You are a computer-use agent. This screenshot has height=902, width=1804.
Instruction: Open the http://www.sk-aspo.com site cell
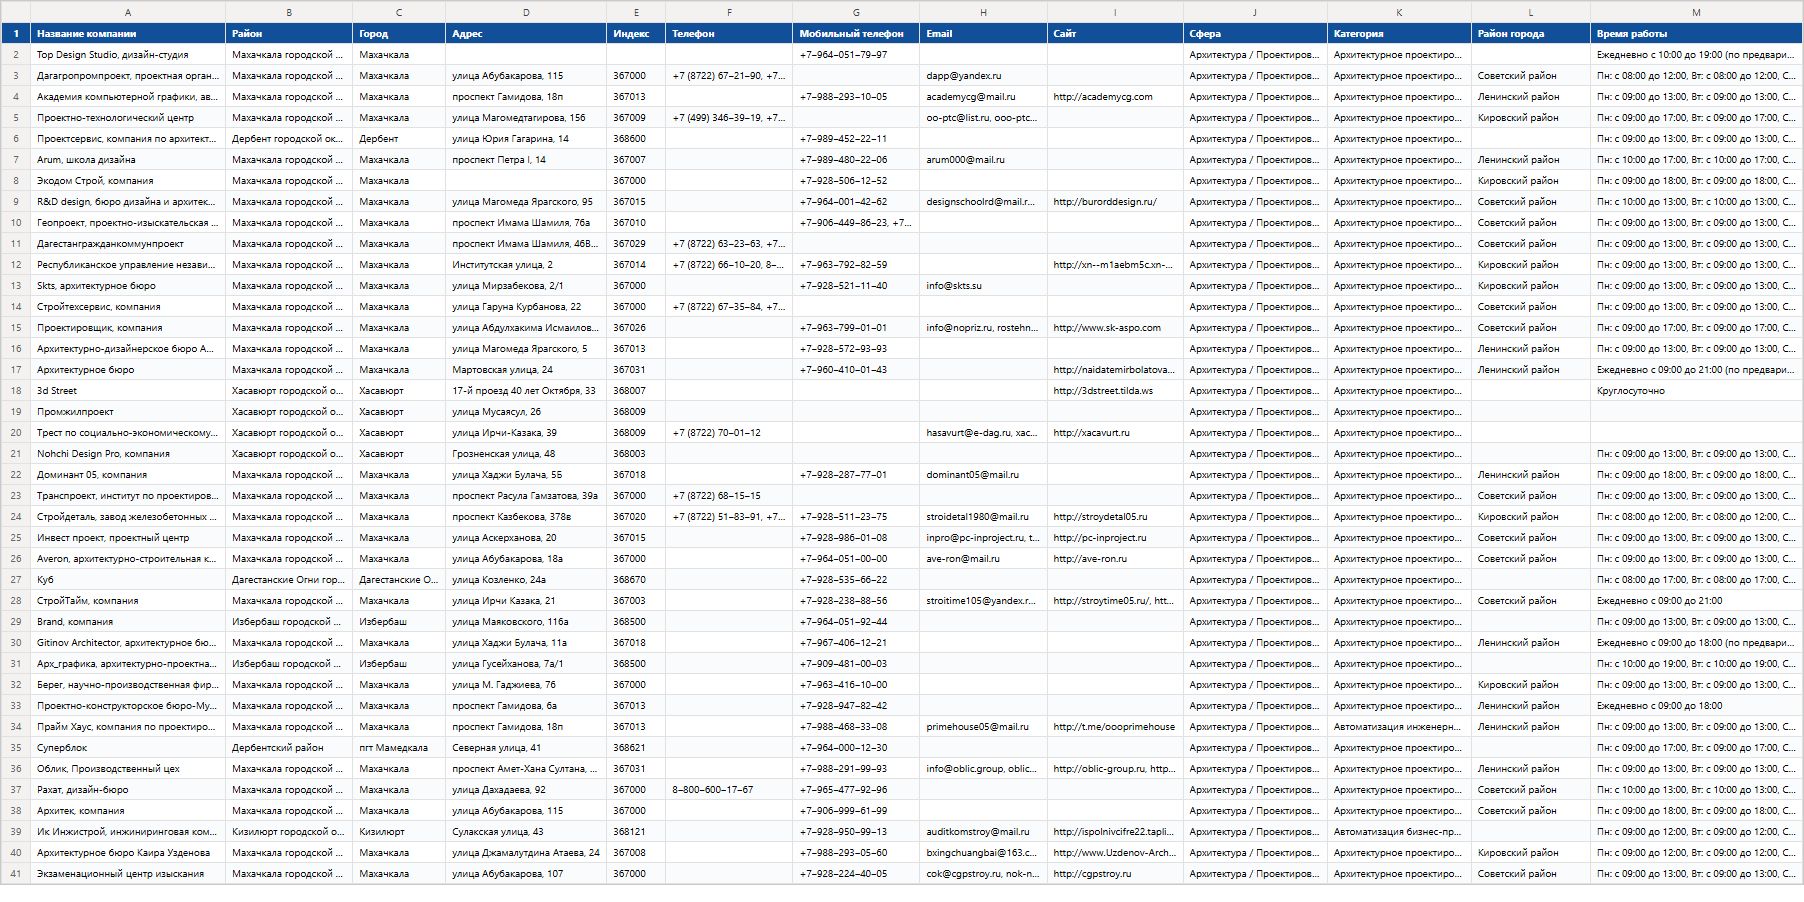pos(1115,328)
